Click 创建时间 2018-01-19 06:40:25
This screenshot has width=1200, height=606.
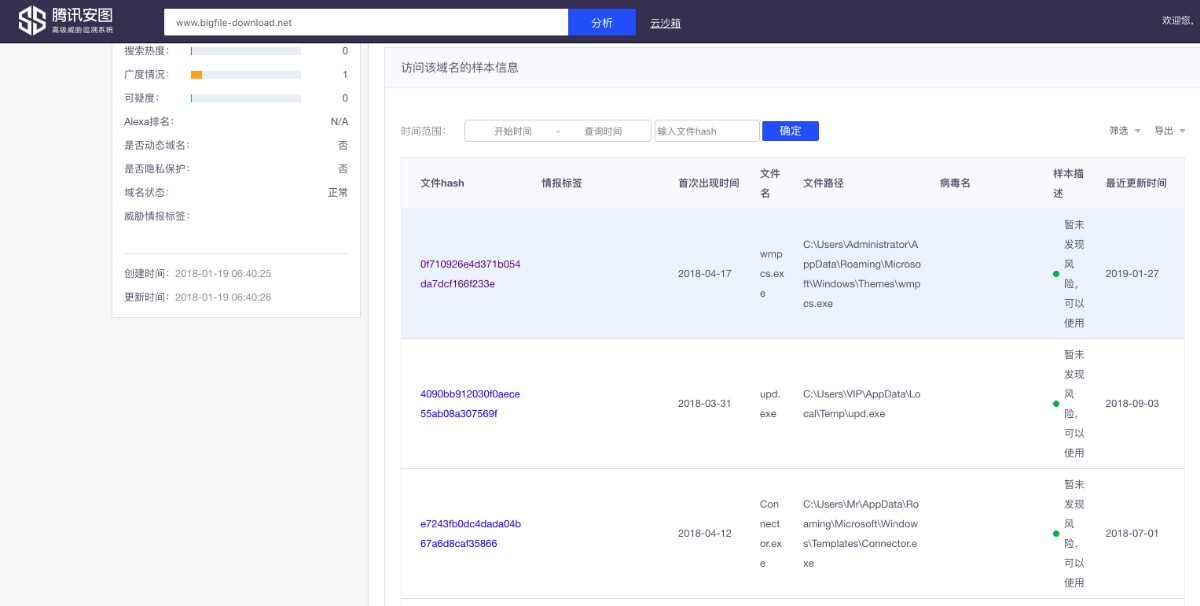[198, 273]
